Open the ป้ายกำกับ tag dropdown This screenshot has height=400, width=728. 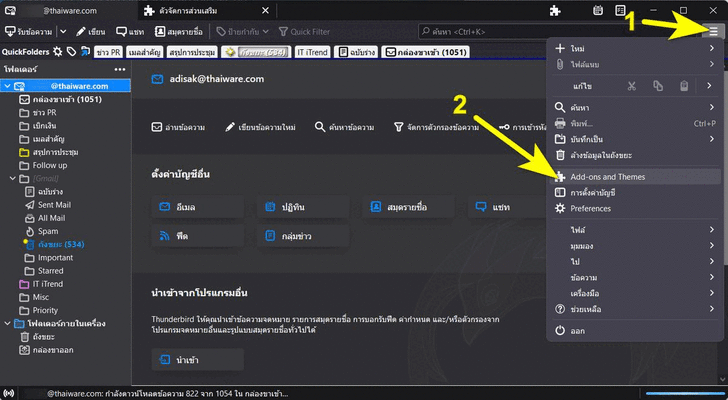(x=242, y=32)
